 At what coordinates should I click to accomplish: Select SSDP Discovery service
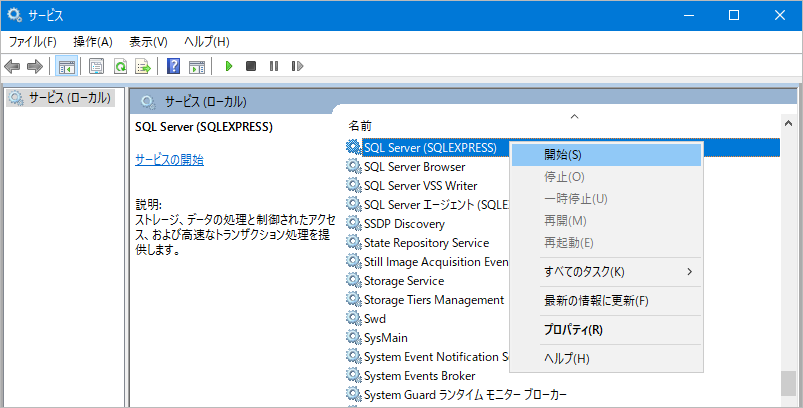[404, 224]
